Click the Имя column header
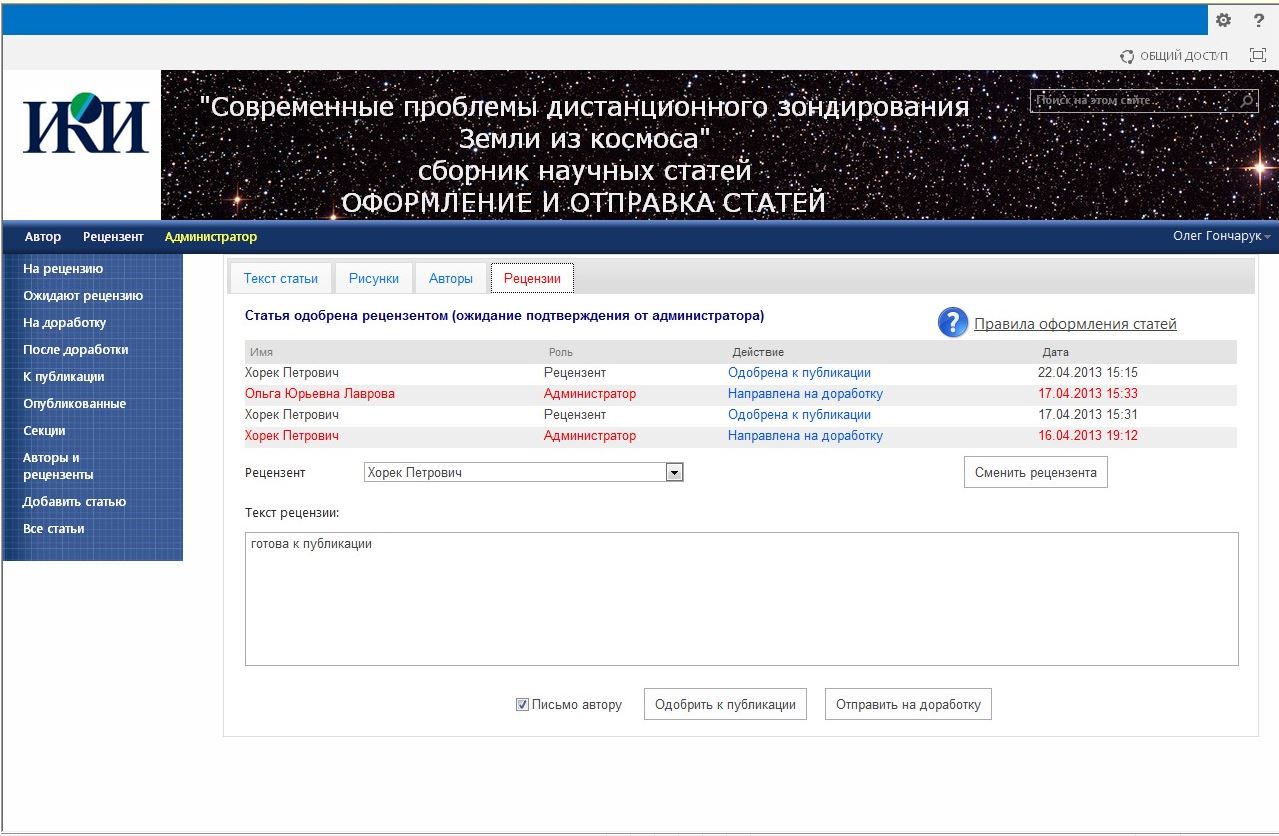 (x=262, y=352)
